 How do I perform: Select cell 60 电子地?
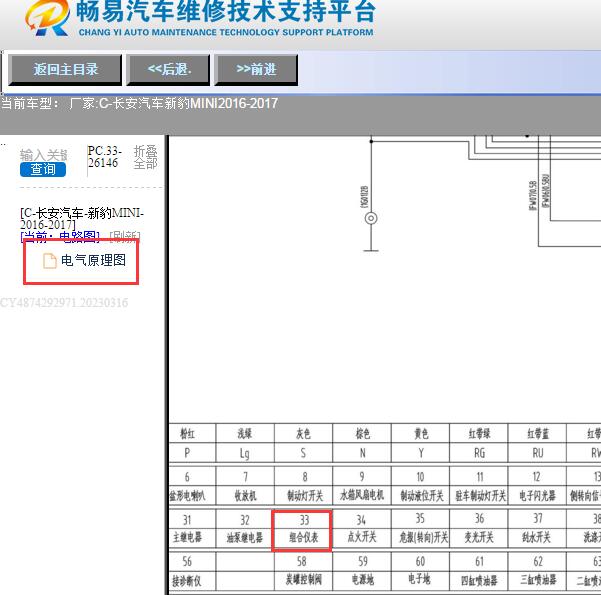point(420,571)
